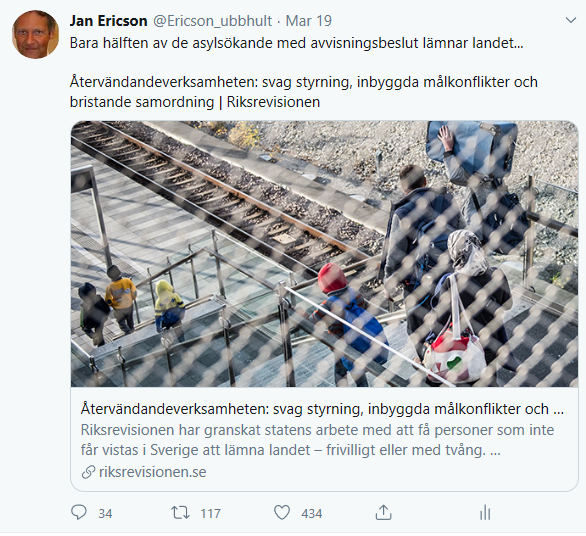
Task: Click tweet text line ending with Riksrevisionen
Action: [195, 102]
